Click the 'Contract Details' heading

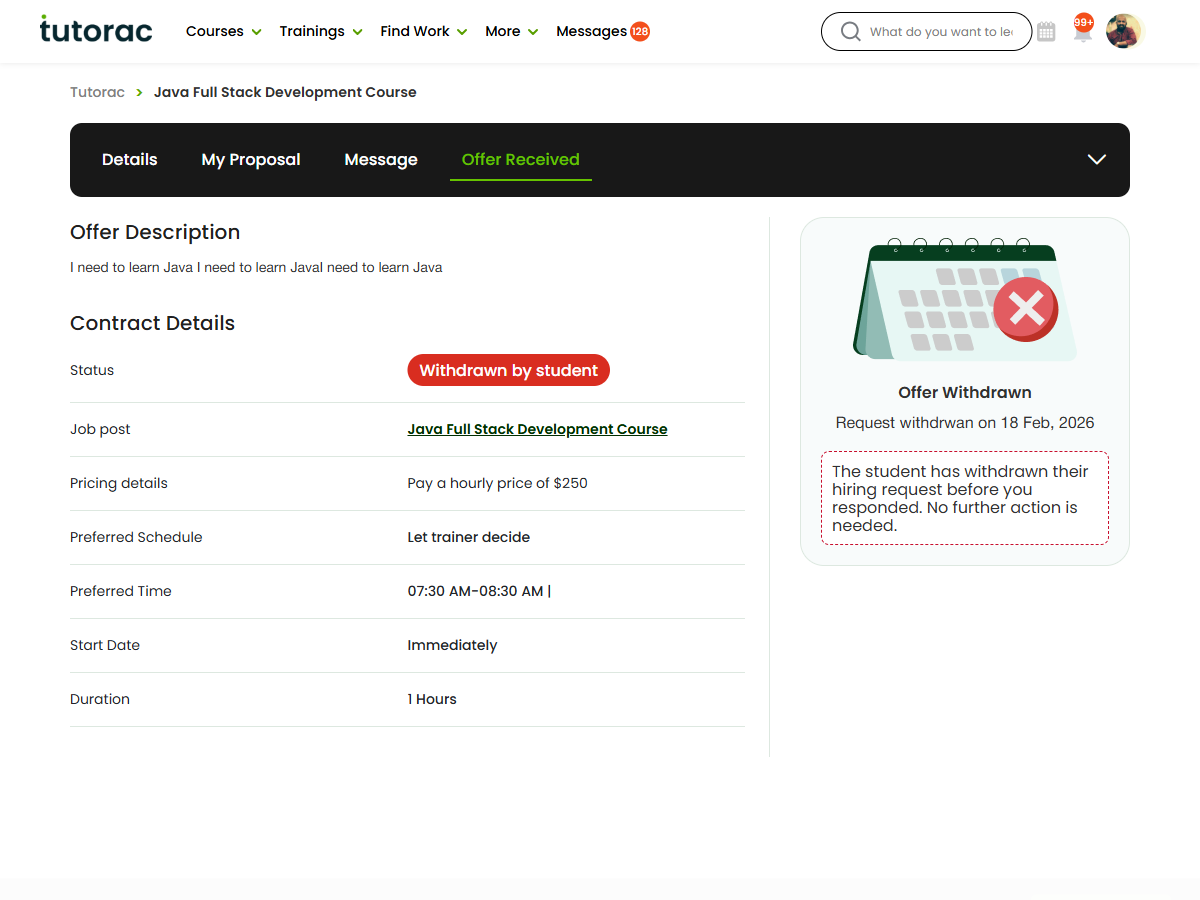tap(152, 323)
